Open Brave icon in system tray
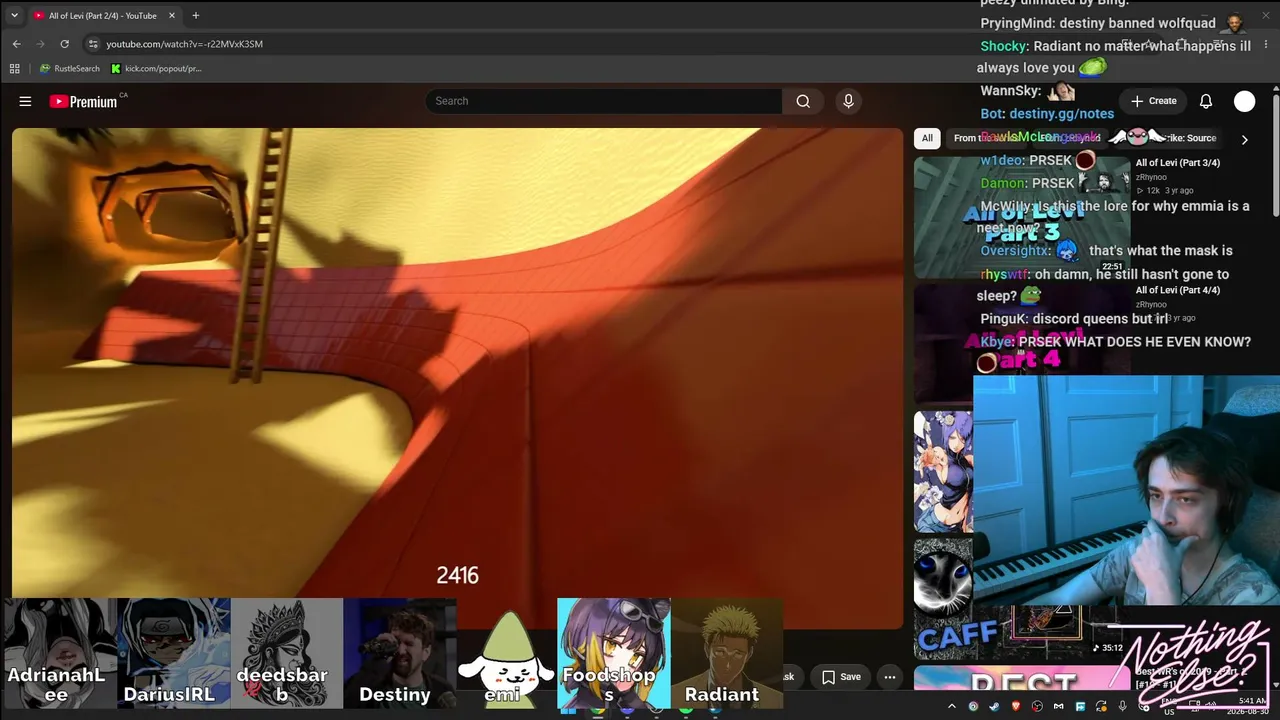The height and width of the screenshot is (720, 1280). pos(1015,707)
